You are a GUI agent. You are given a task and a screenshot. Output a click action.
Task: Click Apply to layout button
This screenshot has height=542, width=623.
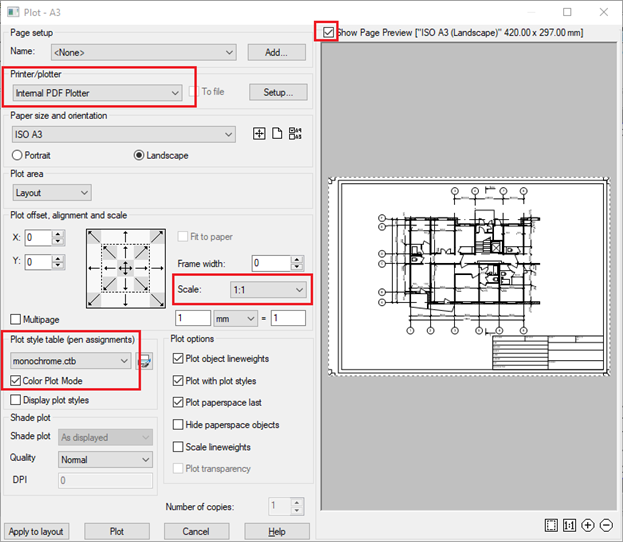pyautogui.click(x=36, y=531)
